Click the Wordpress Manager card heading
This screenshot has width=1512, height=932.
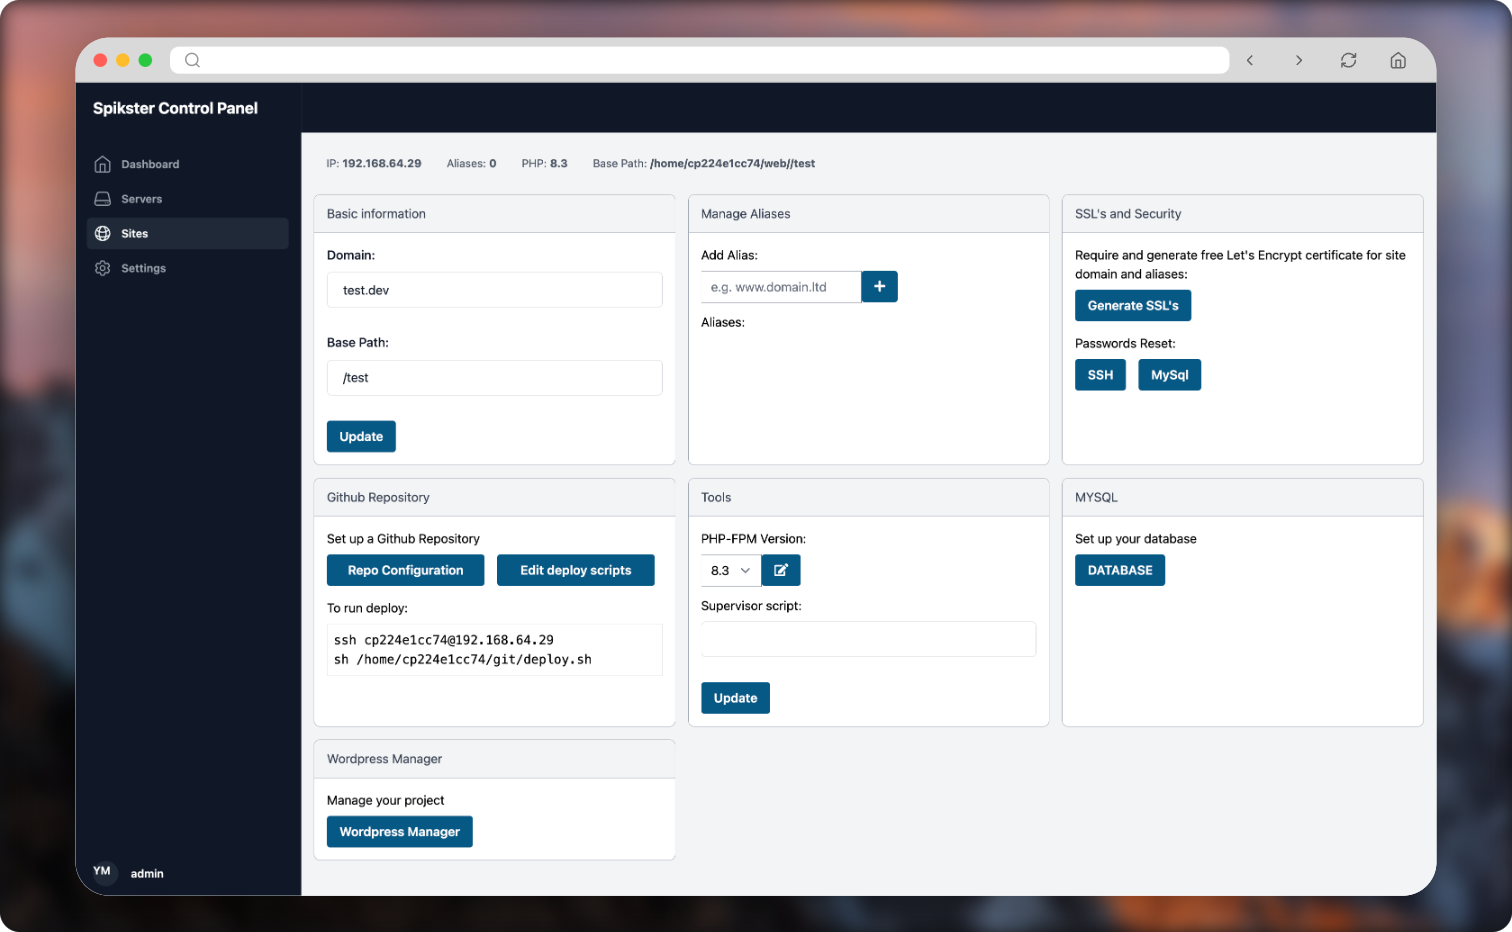point(384,759)
